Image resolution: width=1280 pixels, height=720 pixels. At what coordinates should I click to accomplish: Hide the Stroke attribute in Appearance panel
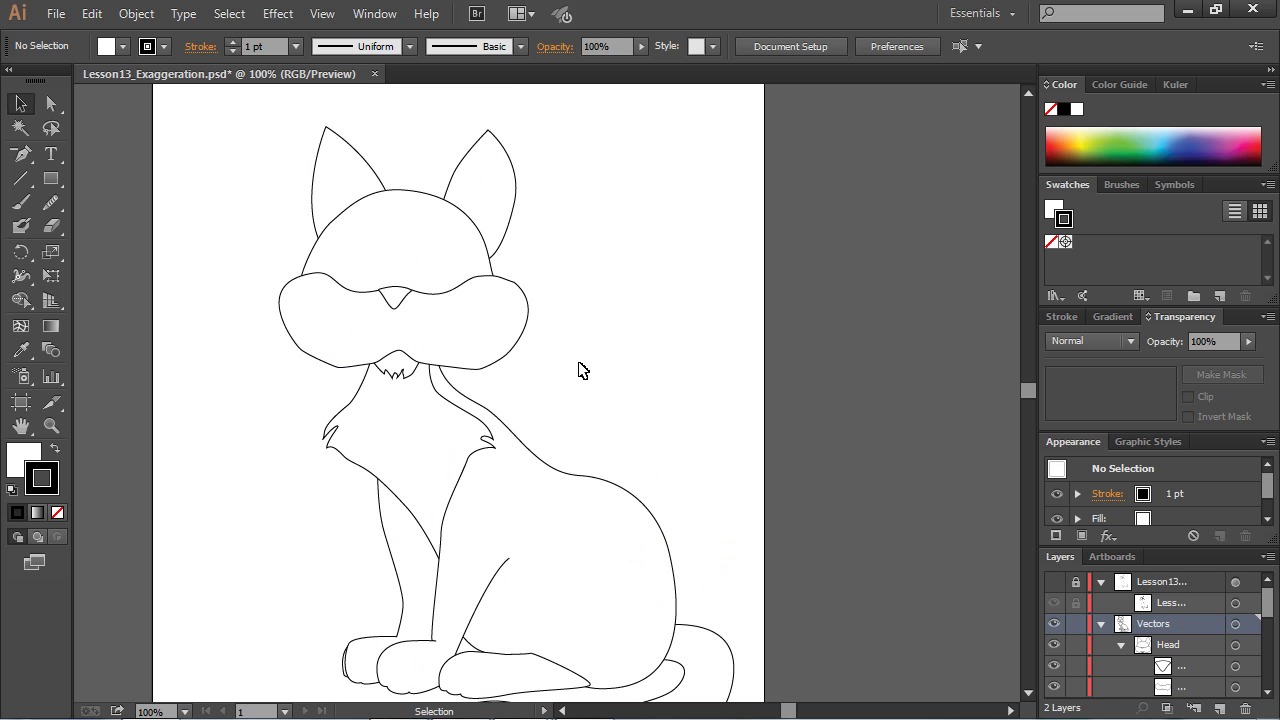[1057, 494]
